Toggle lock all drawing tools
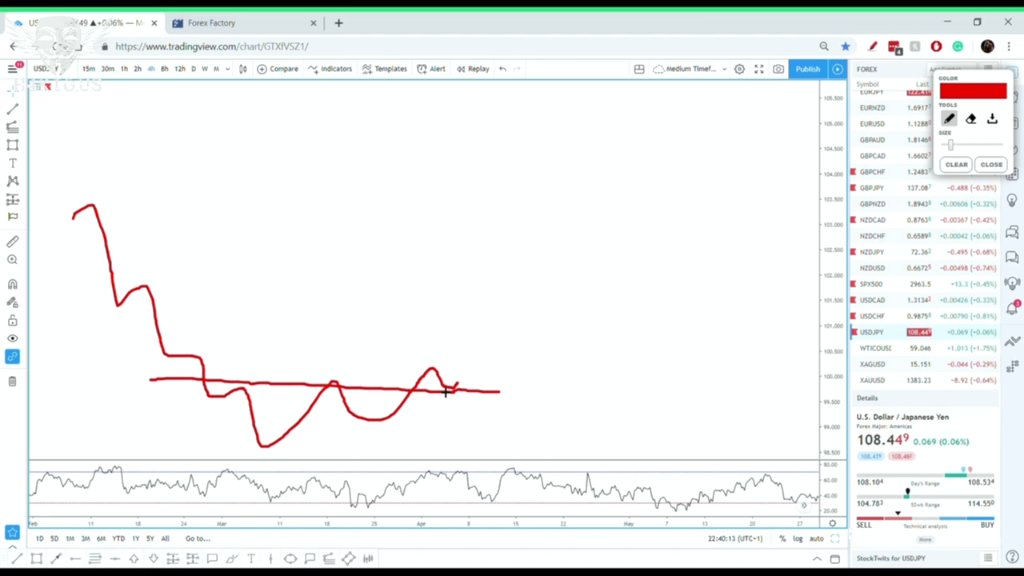The height and width of the screenshot is (576, 1024). coord(12,321)
